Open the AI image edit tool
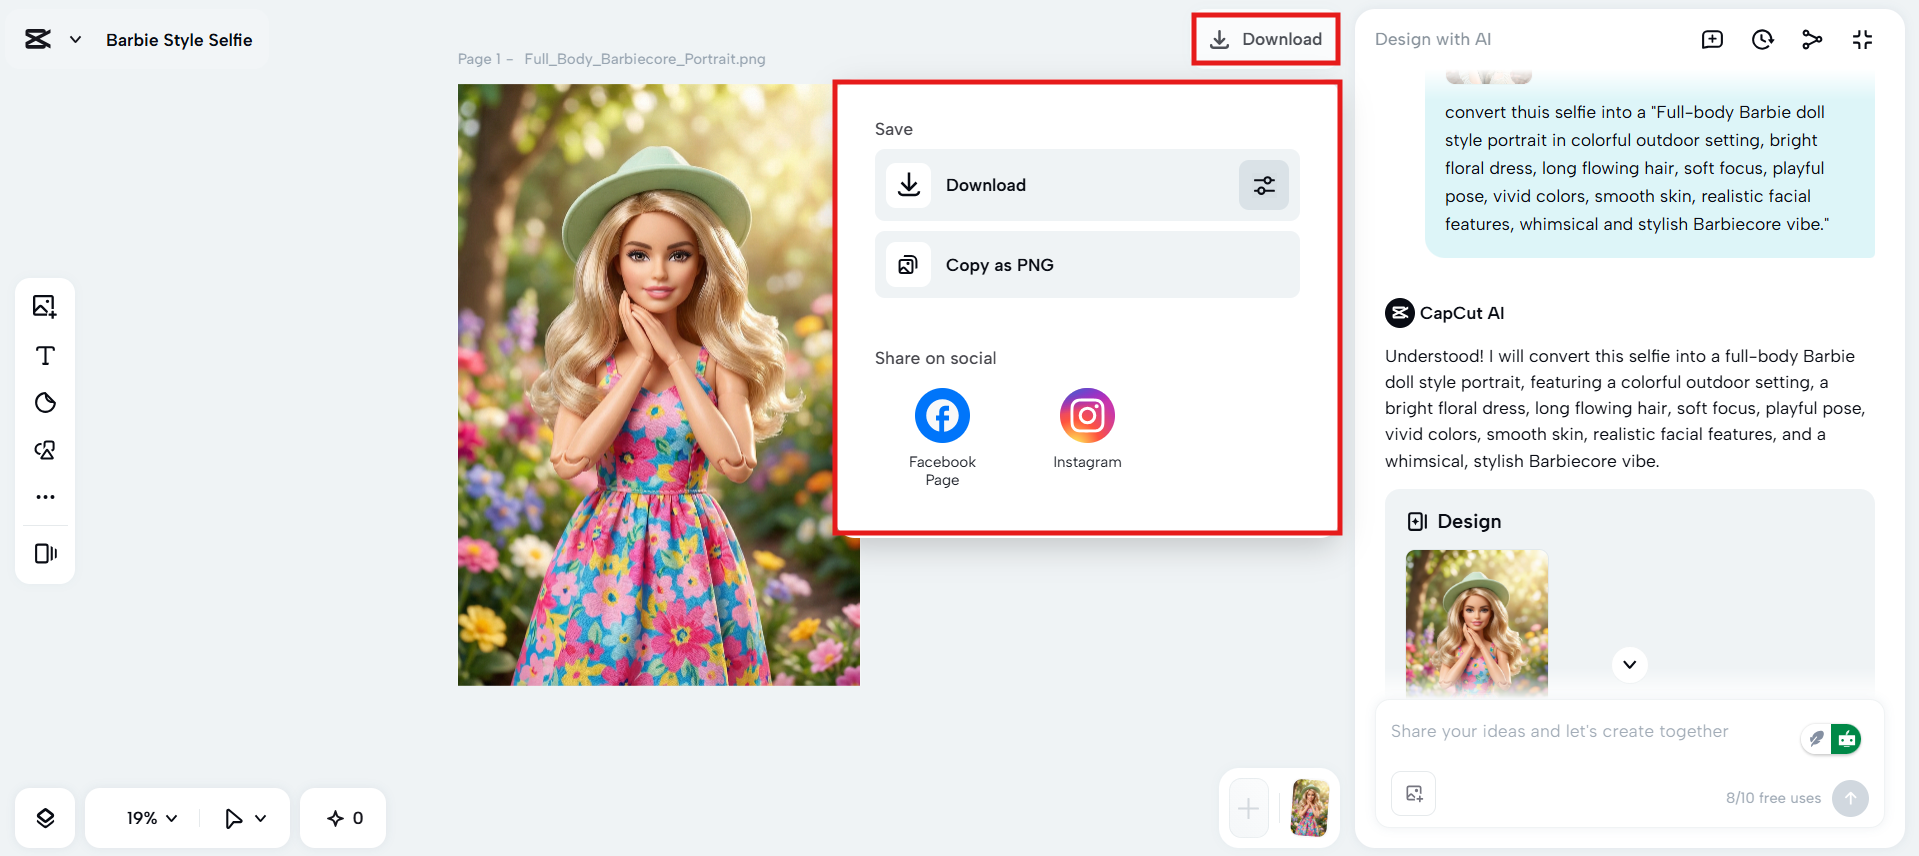Image resolution: width=1919 pixels, height=856 pixels. (45, 450)
